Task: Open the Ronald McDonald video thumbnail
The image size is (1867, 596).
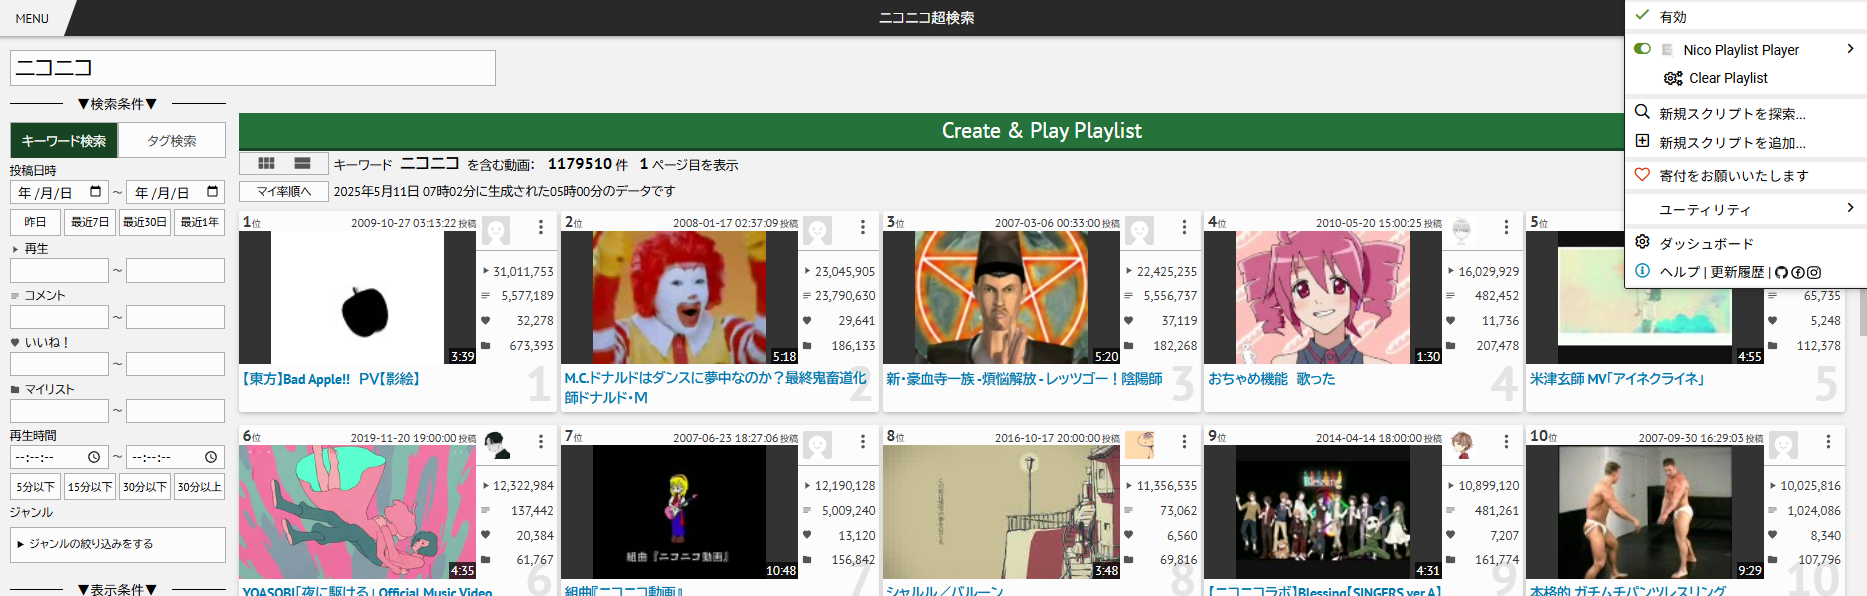Action: point(680,297)
